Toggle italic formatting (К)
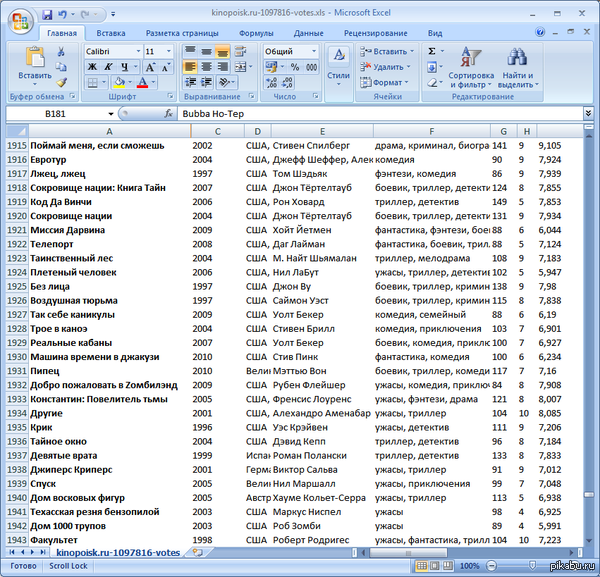Screen dimensions: 600x577 (x=105, y=67)
